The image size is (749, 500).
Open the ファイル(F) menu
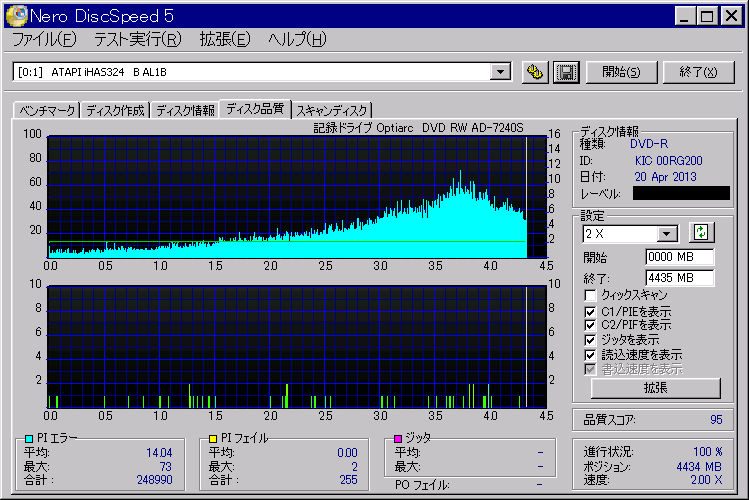(44, 39)
